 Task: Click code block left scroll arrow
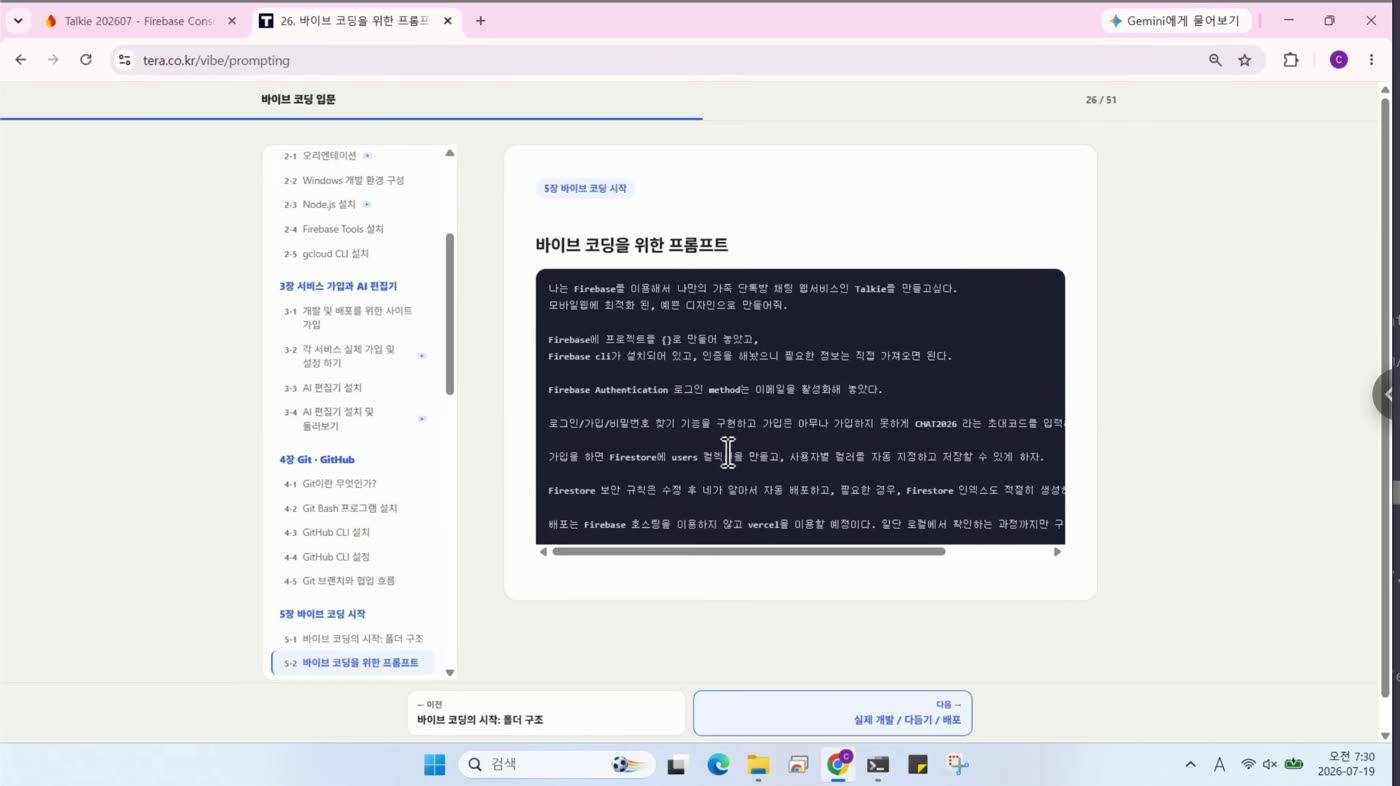pyautogui.click(x=543, y=552)
